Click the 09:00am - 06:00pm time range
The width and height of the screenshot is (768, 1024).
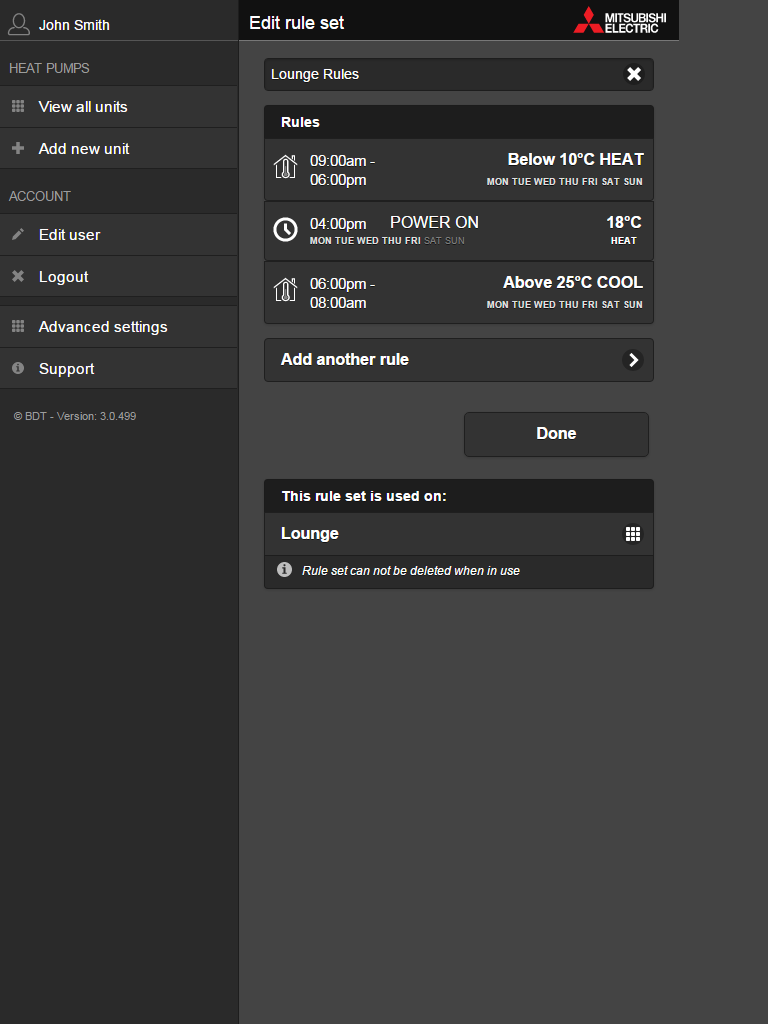[x=342, y=170]
